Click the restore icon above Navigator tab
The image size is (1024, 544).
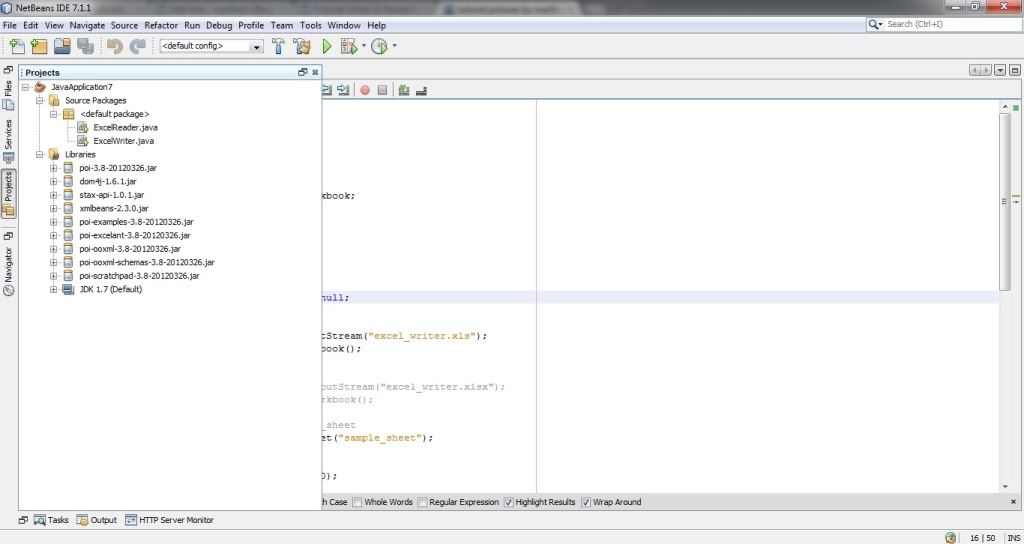click(8, 236)
